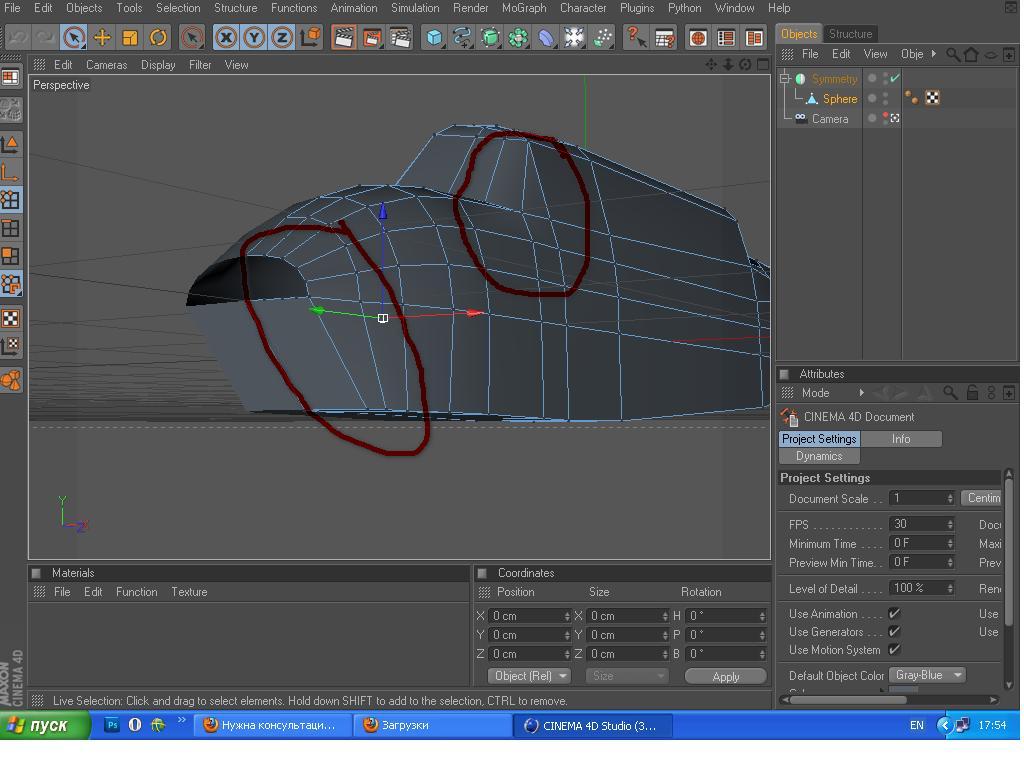The width and height of the screenshot is (1024, 768).
Task: Toggle the Symmetry object's enable checkmark
Action: pos(895,78)
